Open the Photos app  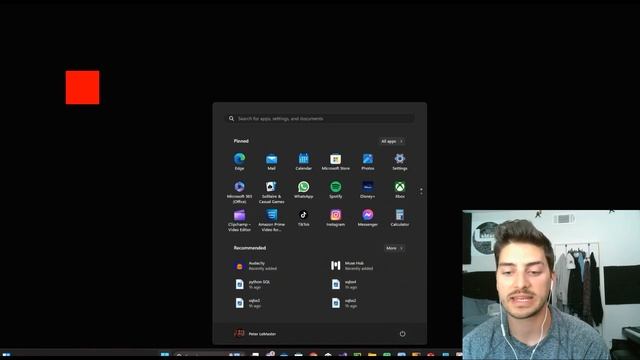pos(367,162)
